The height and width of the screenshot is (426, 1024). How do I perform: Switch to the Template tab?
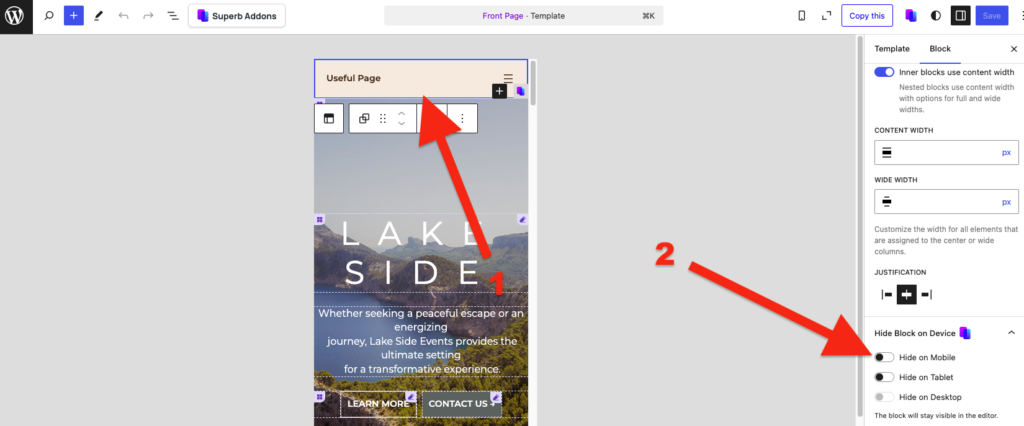coord(892,49)
